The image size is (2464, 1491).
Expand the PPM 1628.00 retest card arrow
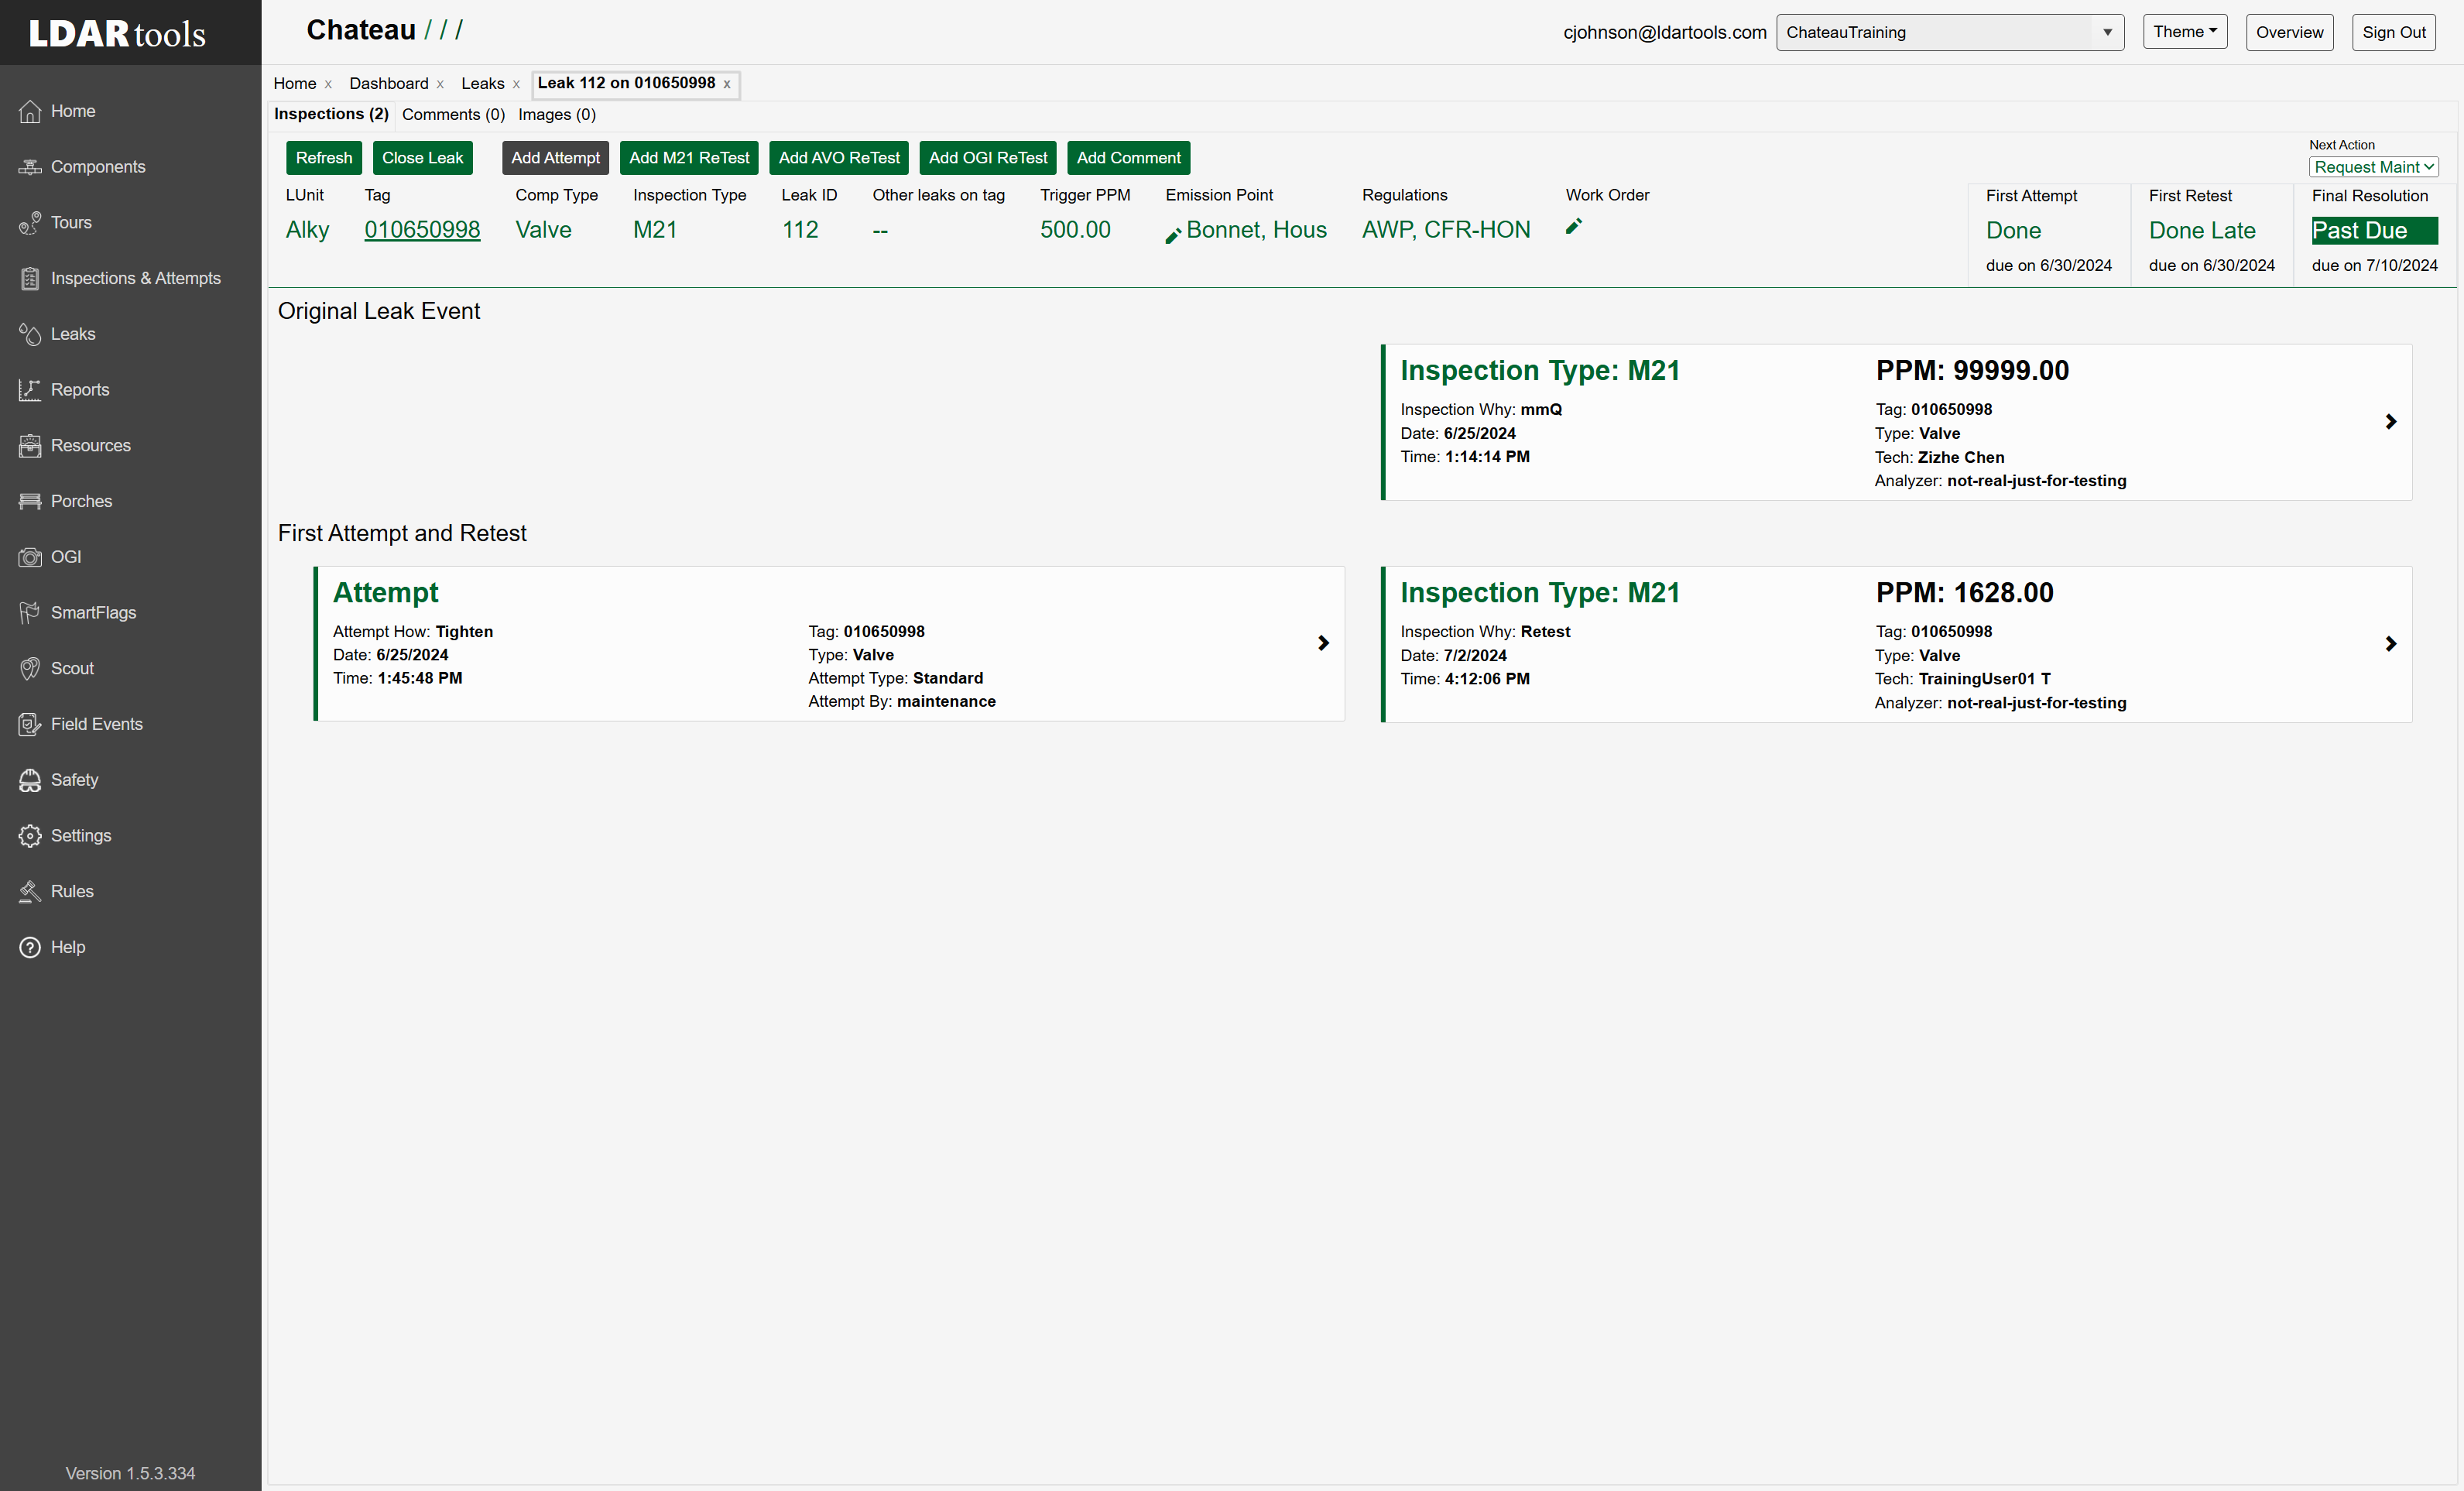click(x=2391, y=644)
